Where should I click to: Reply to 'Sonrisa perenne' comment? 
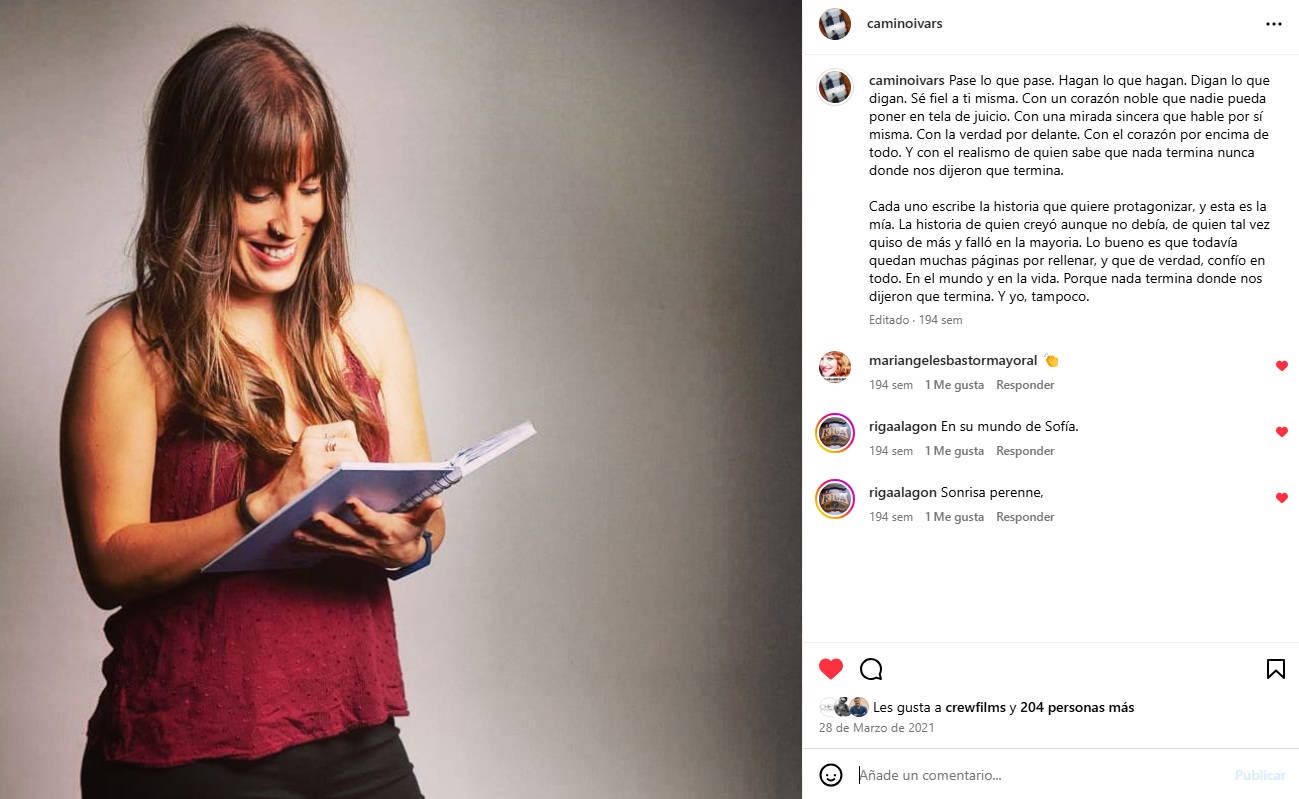tap(1025, 517)
